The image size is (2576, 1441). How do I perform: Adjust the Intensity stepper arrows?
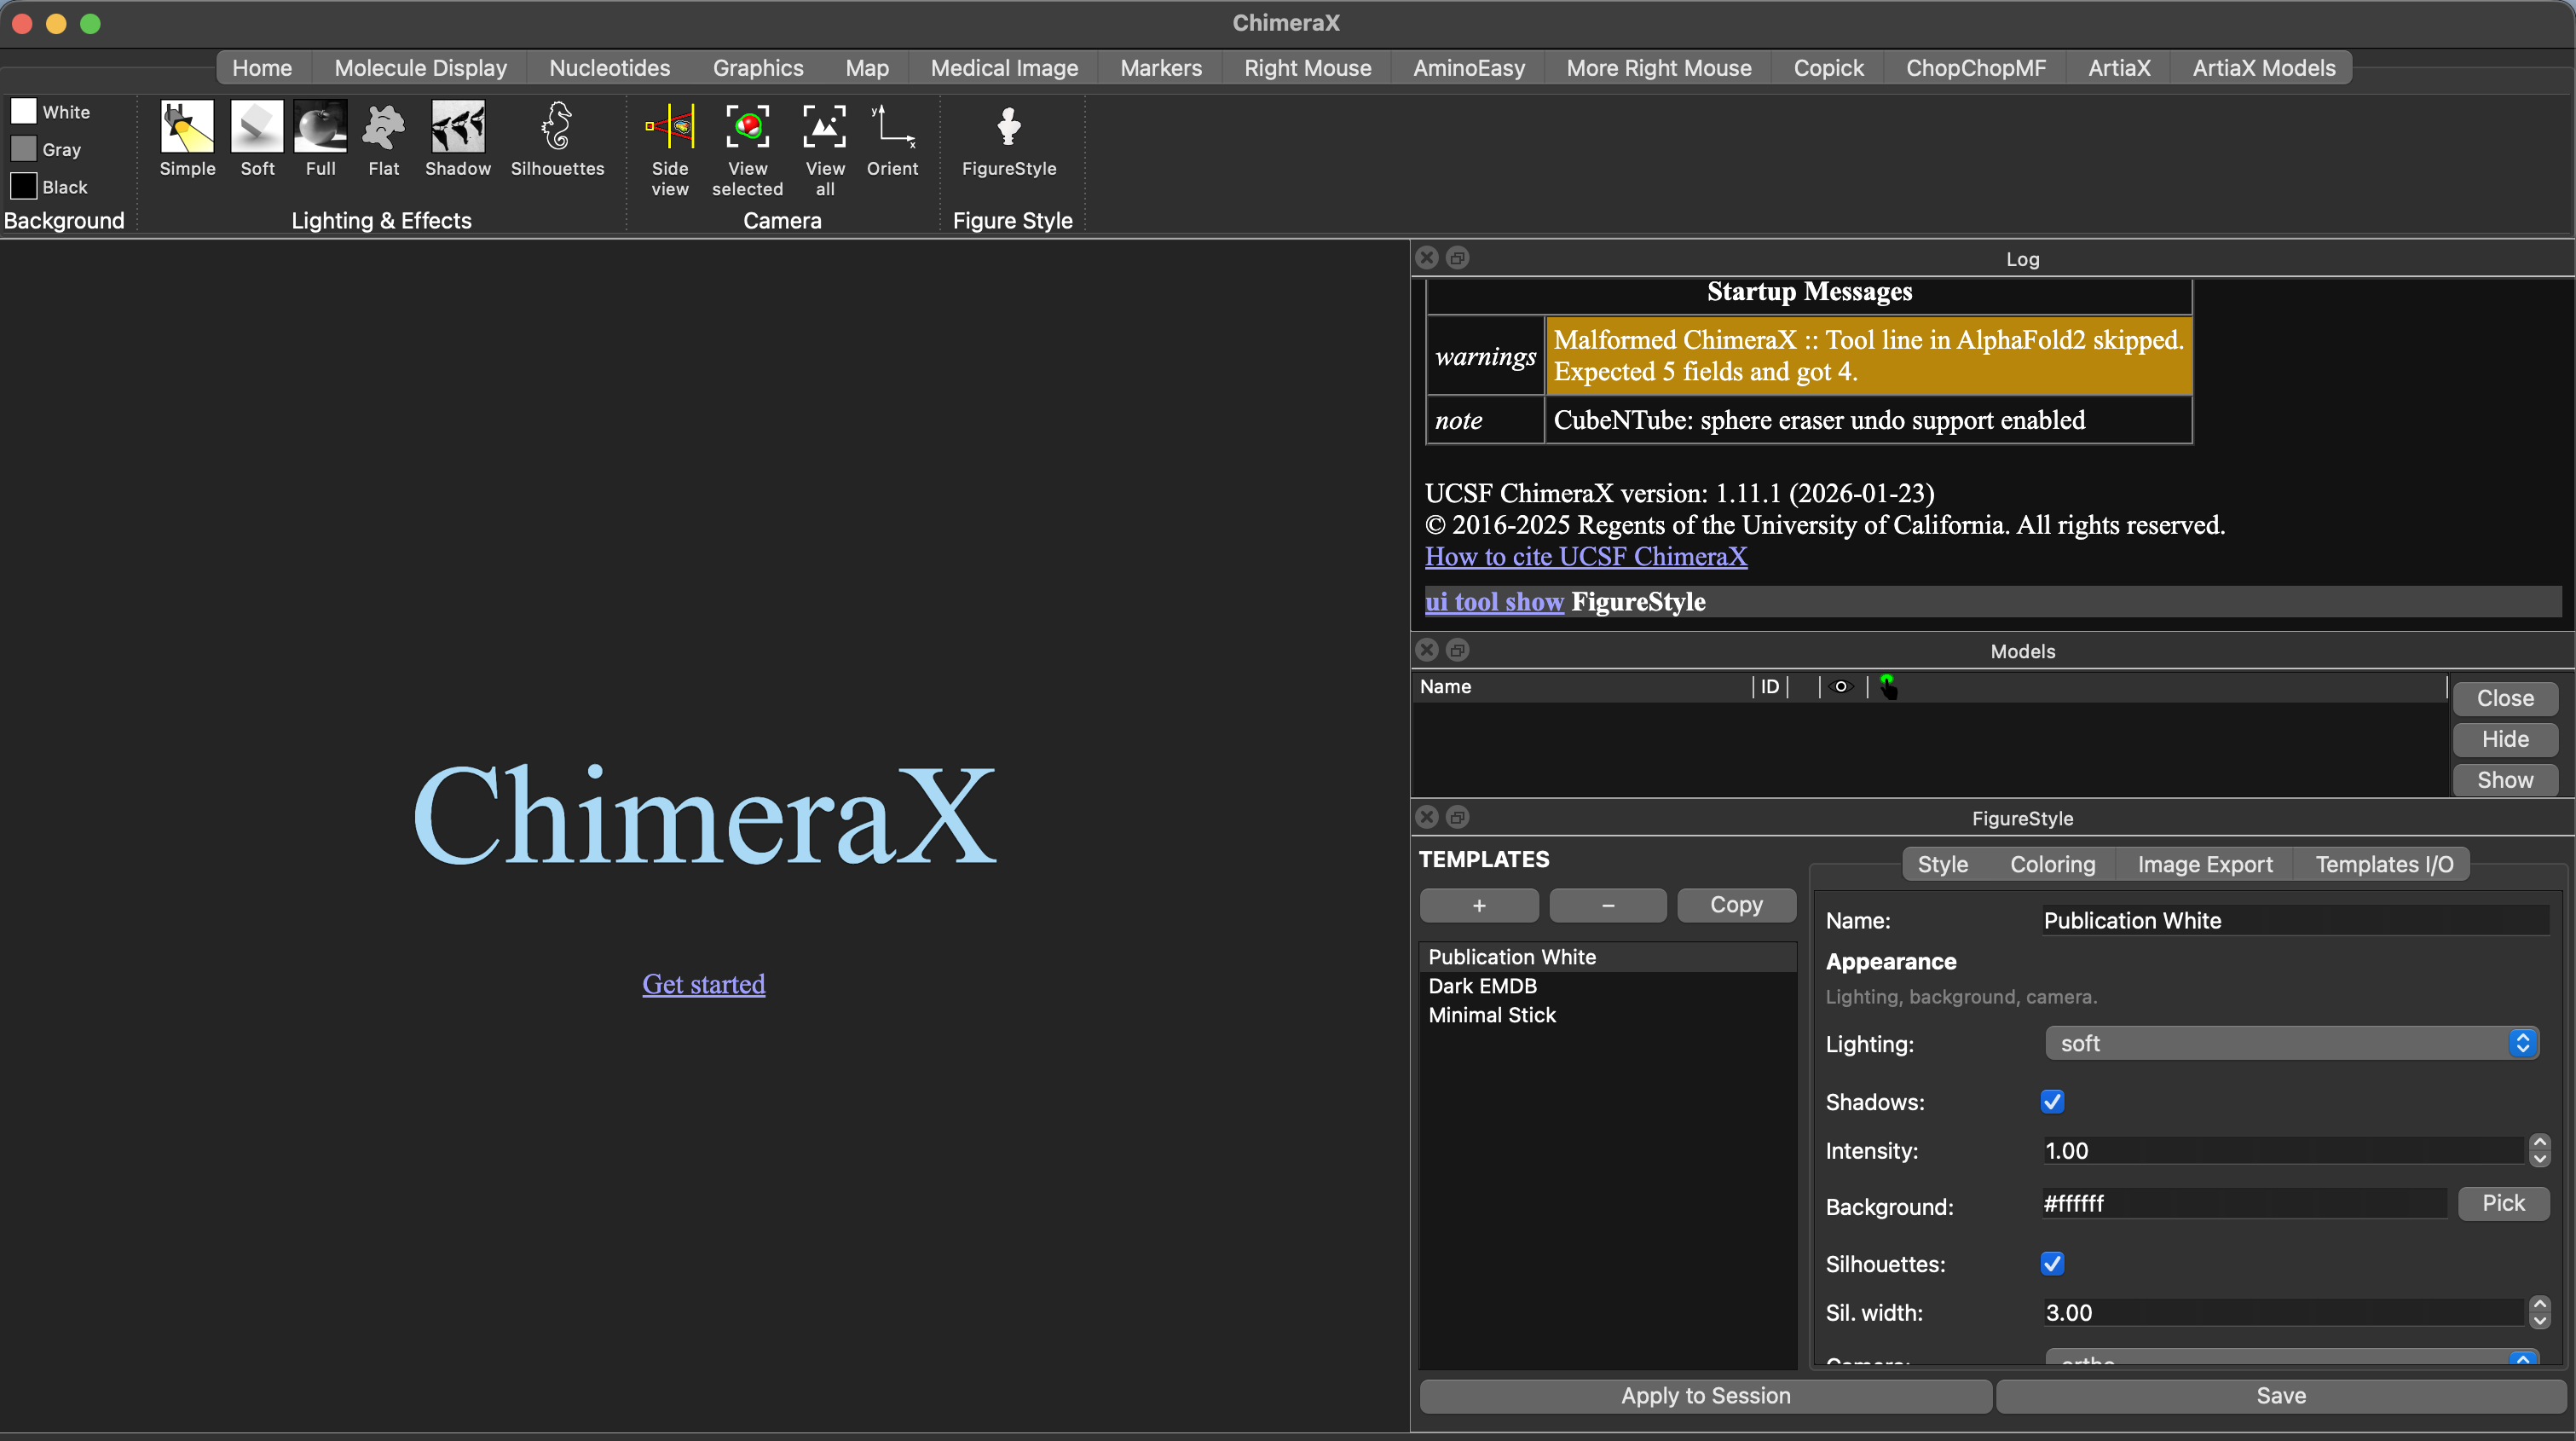click(x=2539, y=1150)
